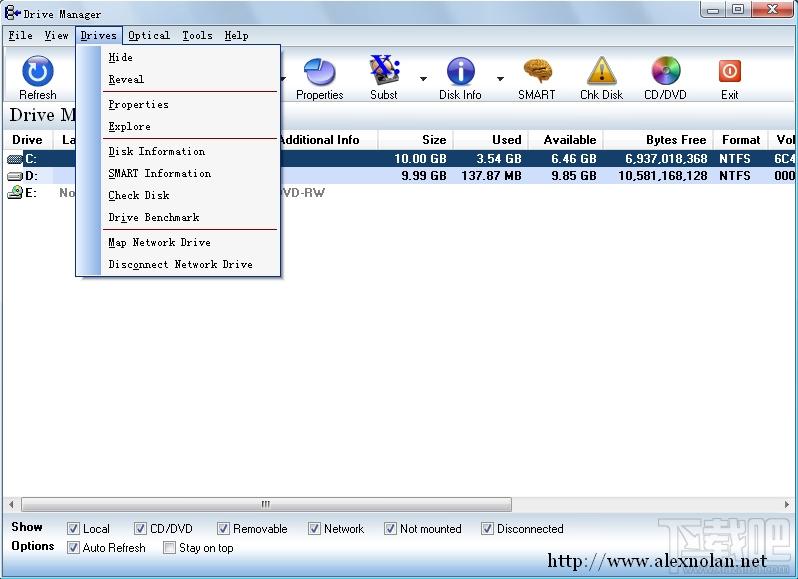The height and width of the screenshot is (579, 798).
Task: Select the 137.87 MB used cell
Action: click(492, 176)
